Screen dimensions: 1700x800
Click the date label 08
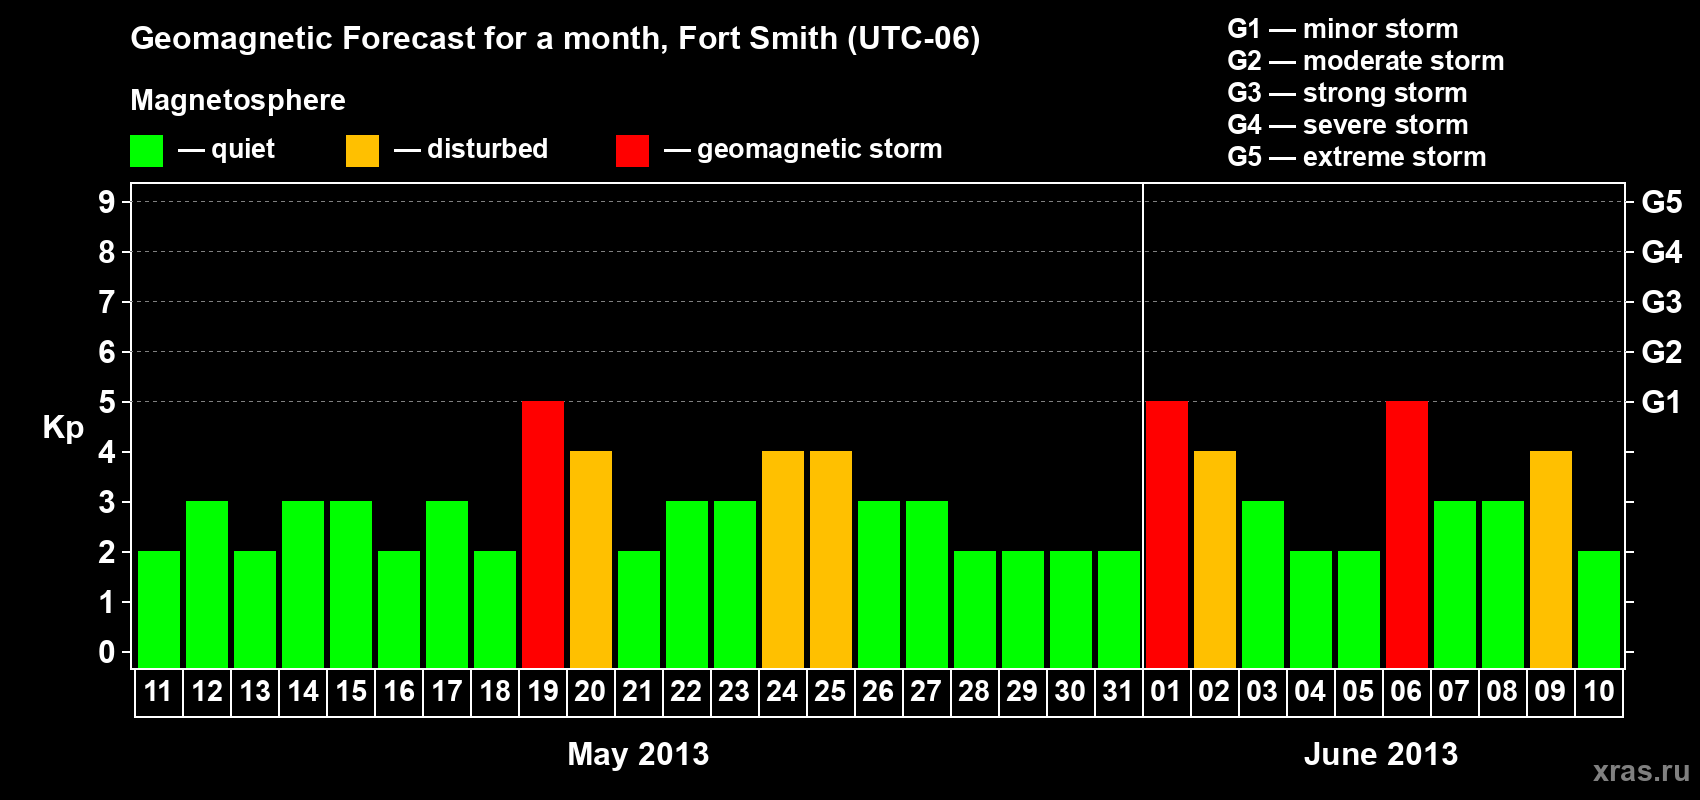click(x=1503, y=692)
